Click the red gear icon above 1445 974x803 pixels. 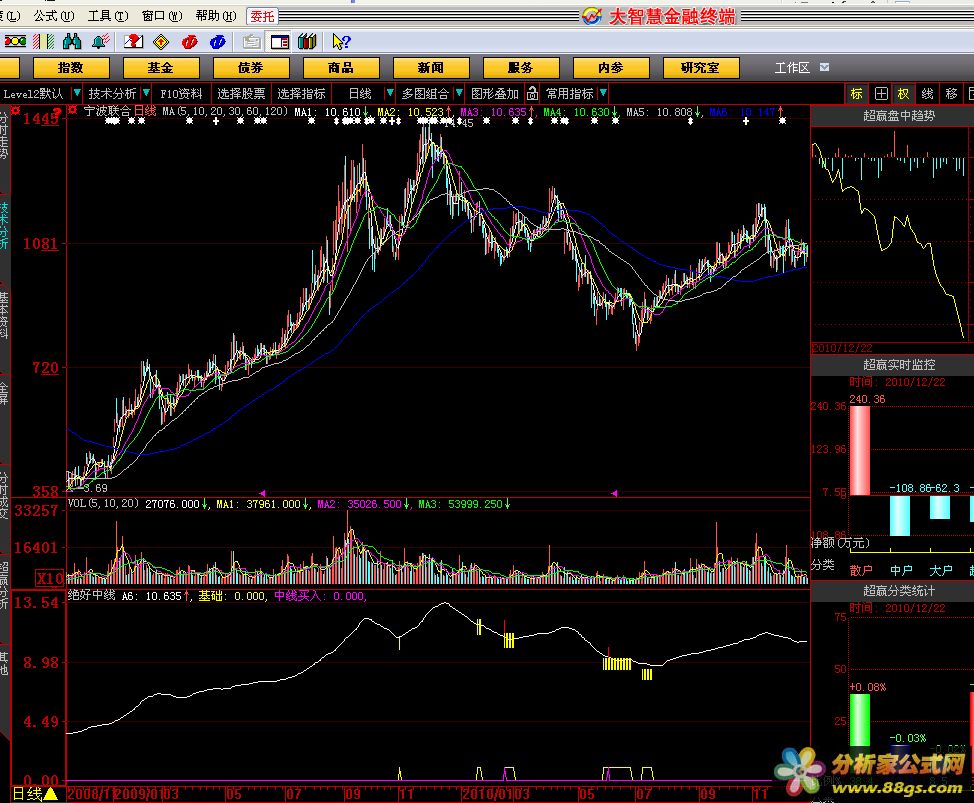pyautogui.click(x=16, y=111)
